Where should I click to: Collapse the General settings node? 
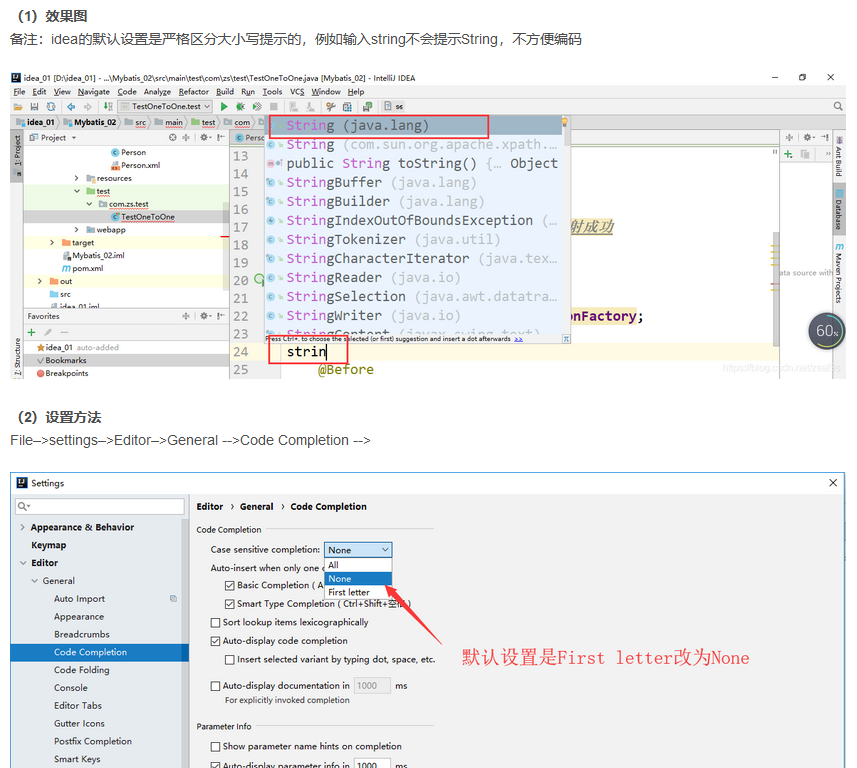[x=34, y=581]
